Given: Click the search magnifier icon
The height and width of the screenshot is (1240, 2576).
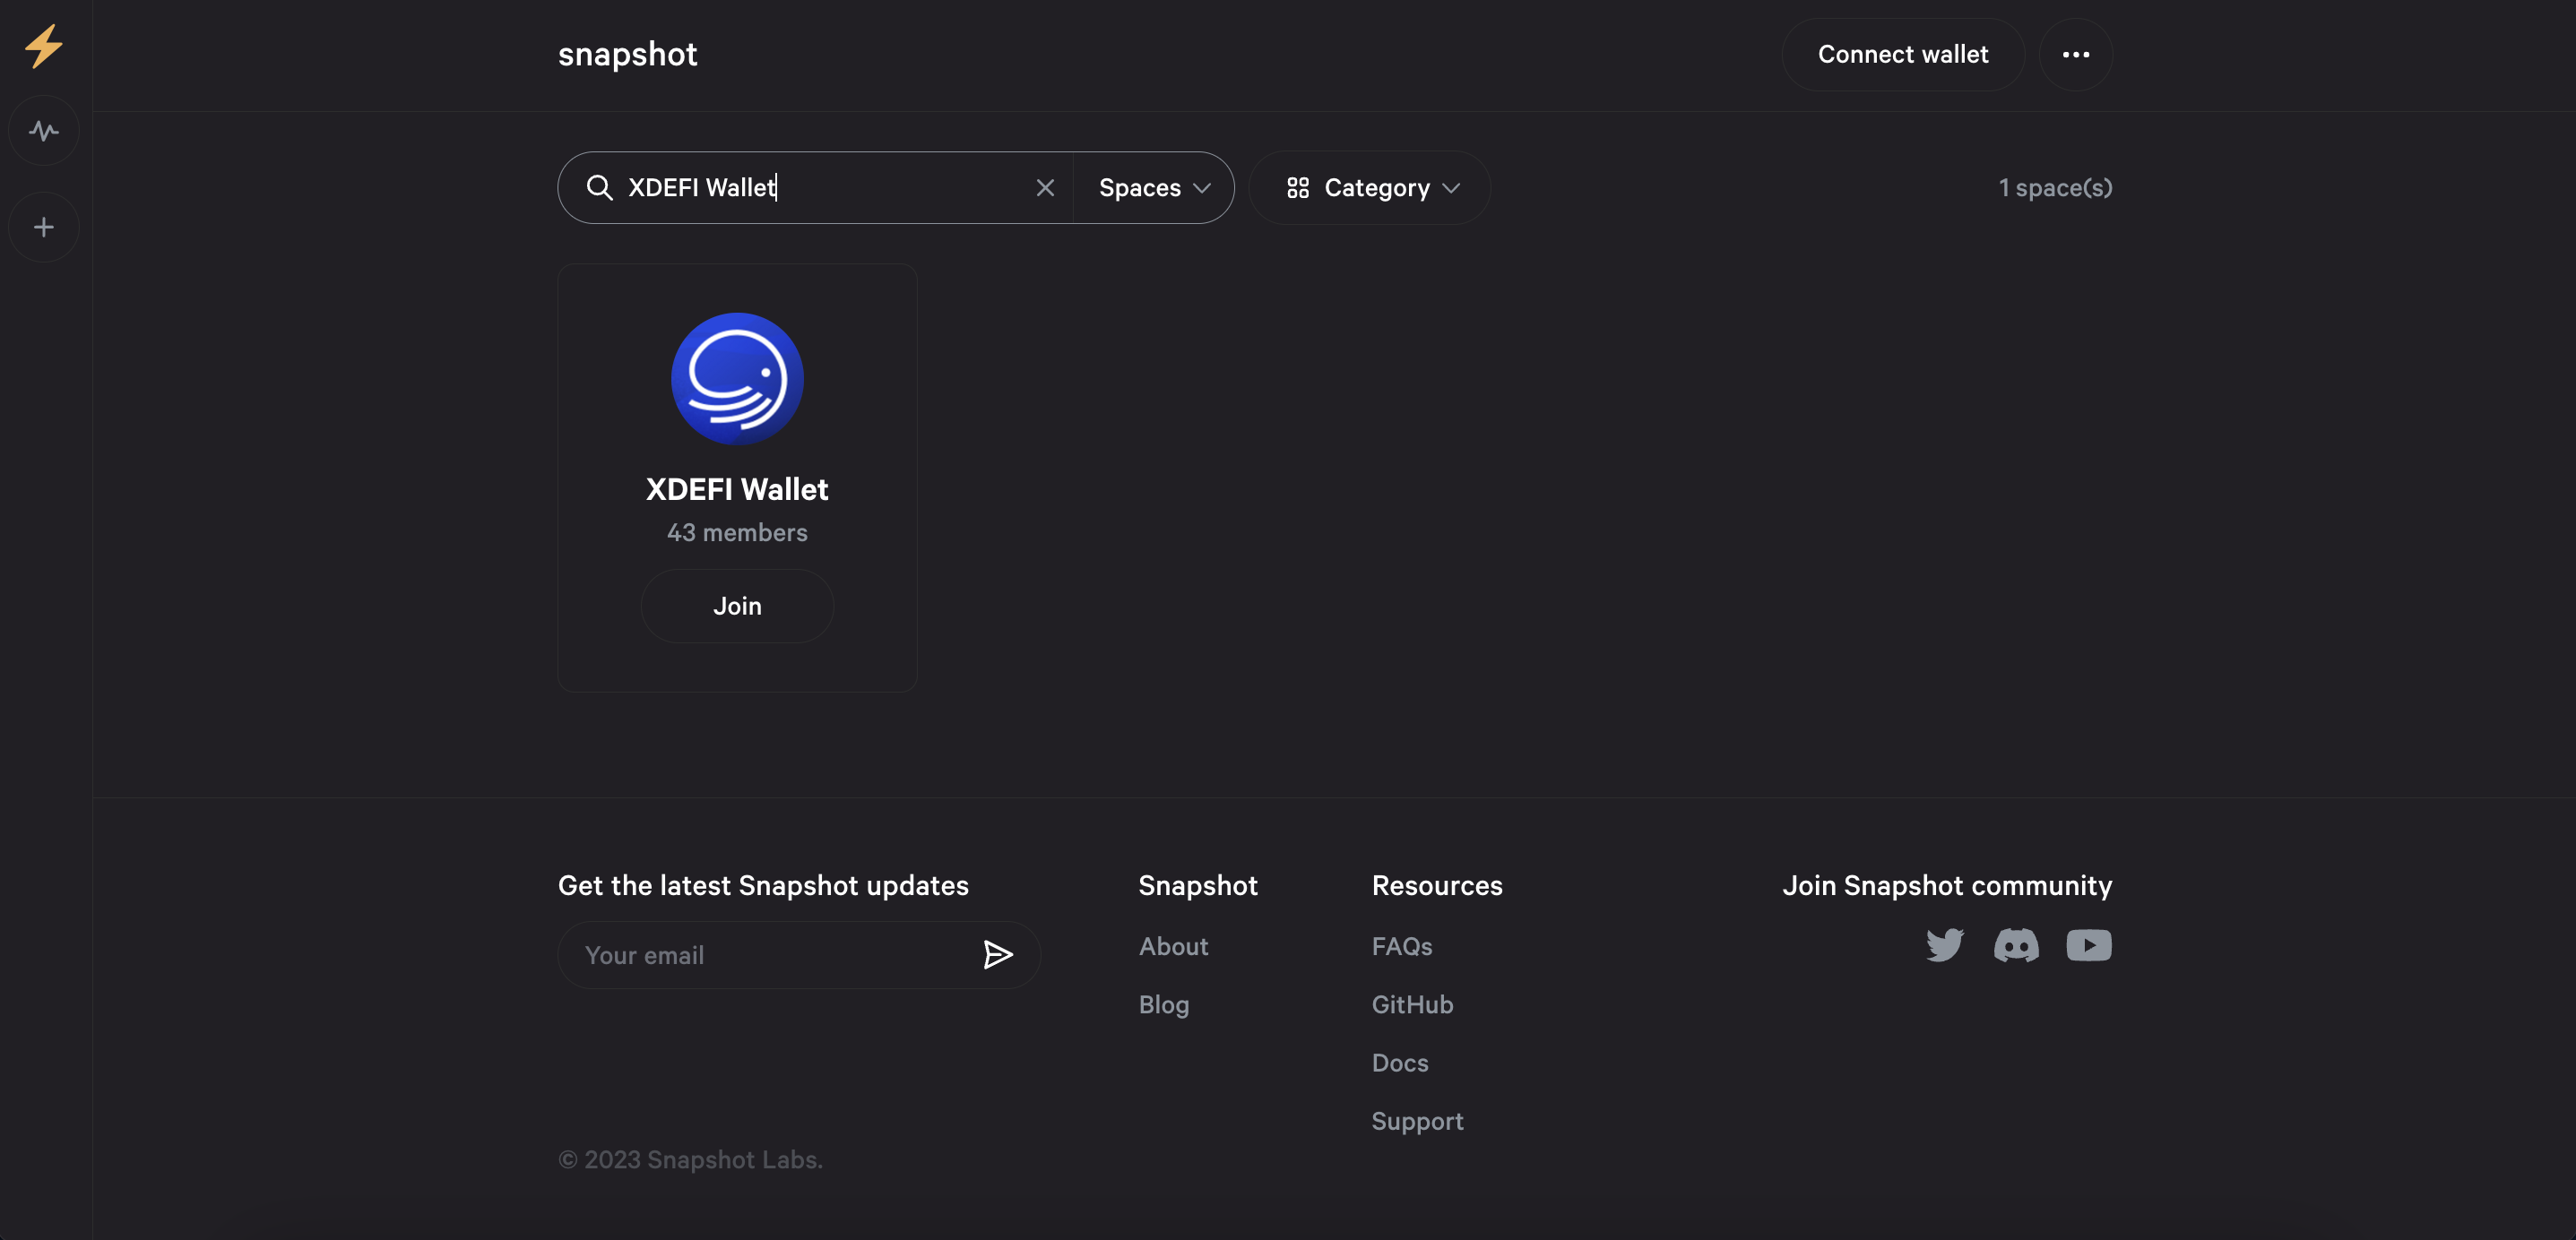Looking at the screenshot, I should [599, 188].
